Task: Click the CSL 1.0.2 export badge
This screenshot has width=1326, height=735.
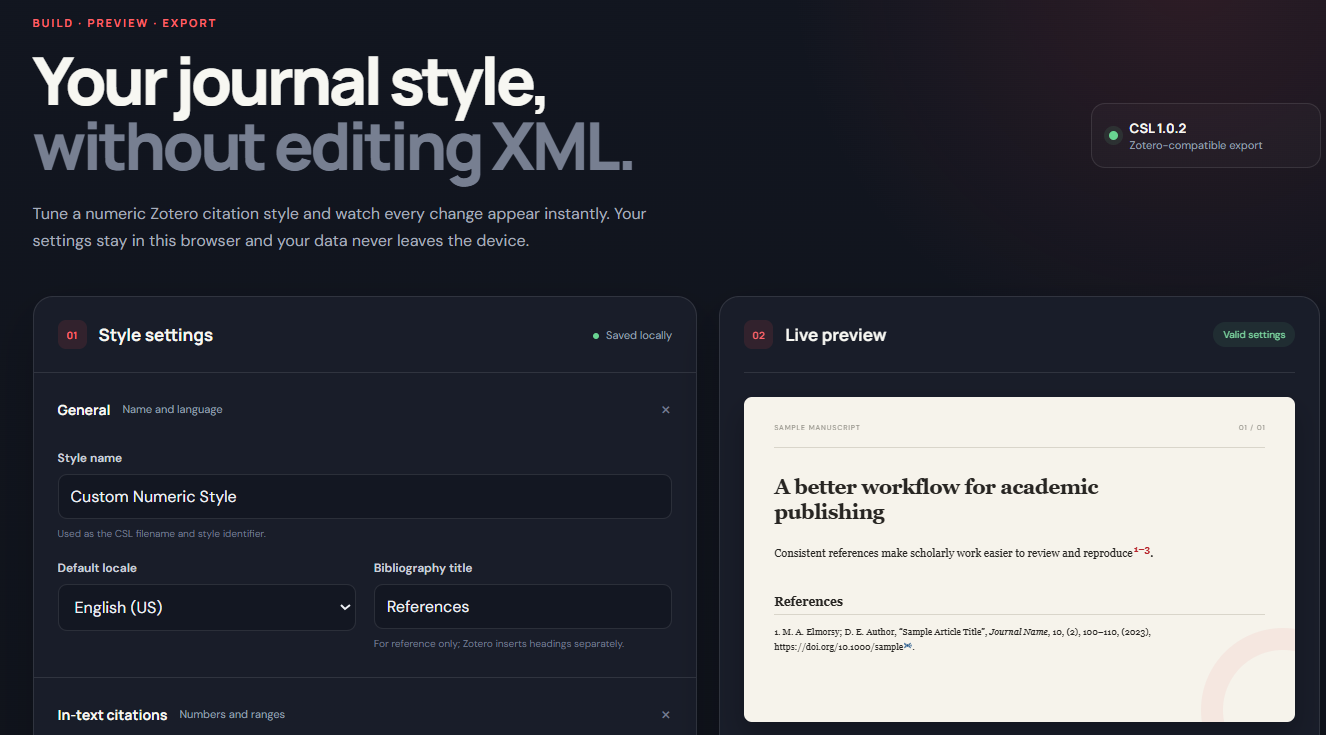Action: [x=1206, y=135]
